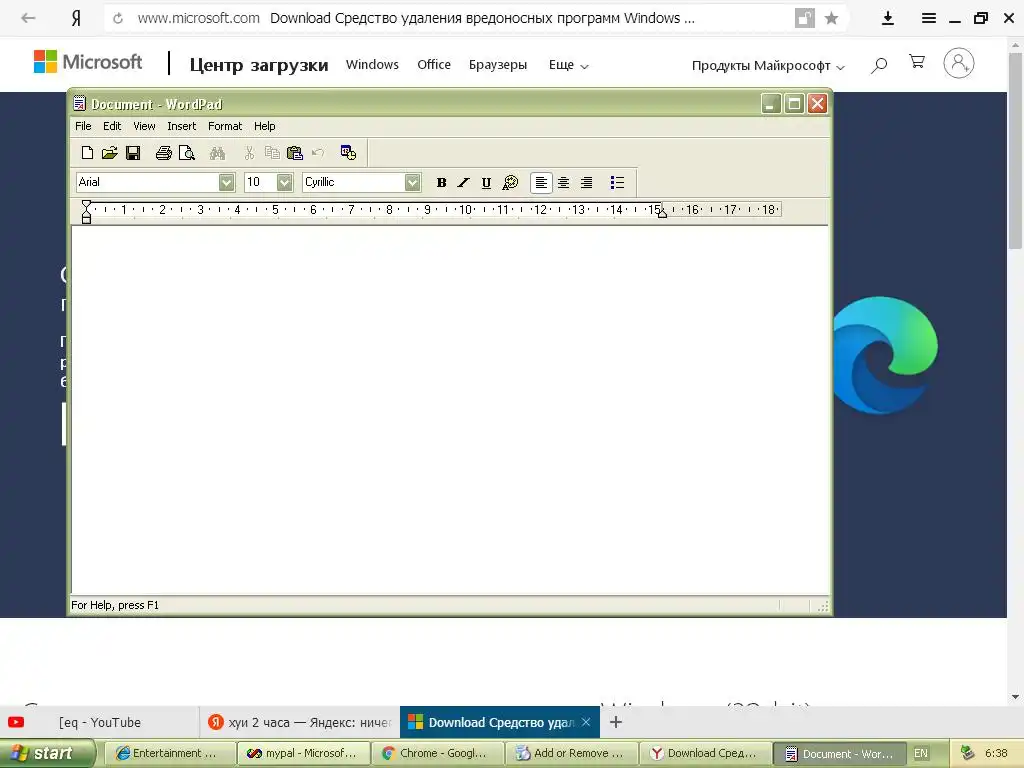Expand the font size 10 dropdown

(285, 182)
